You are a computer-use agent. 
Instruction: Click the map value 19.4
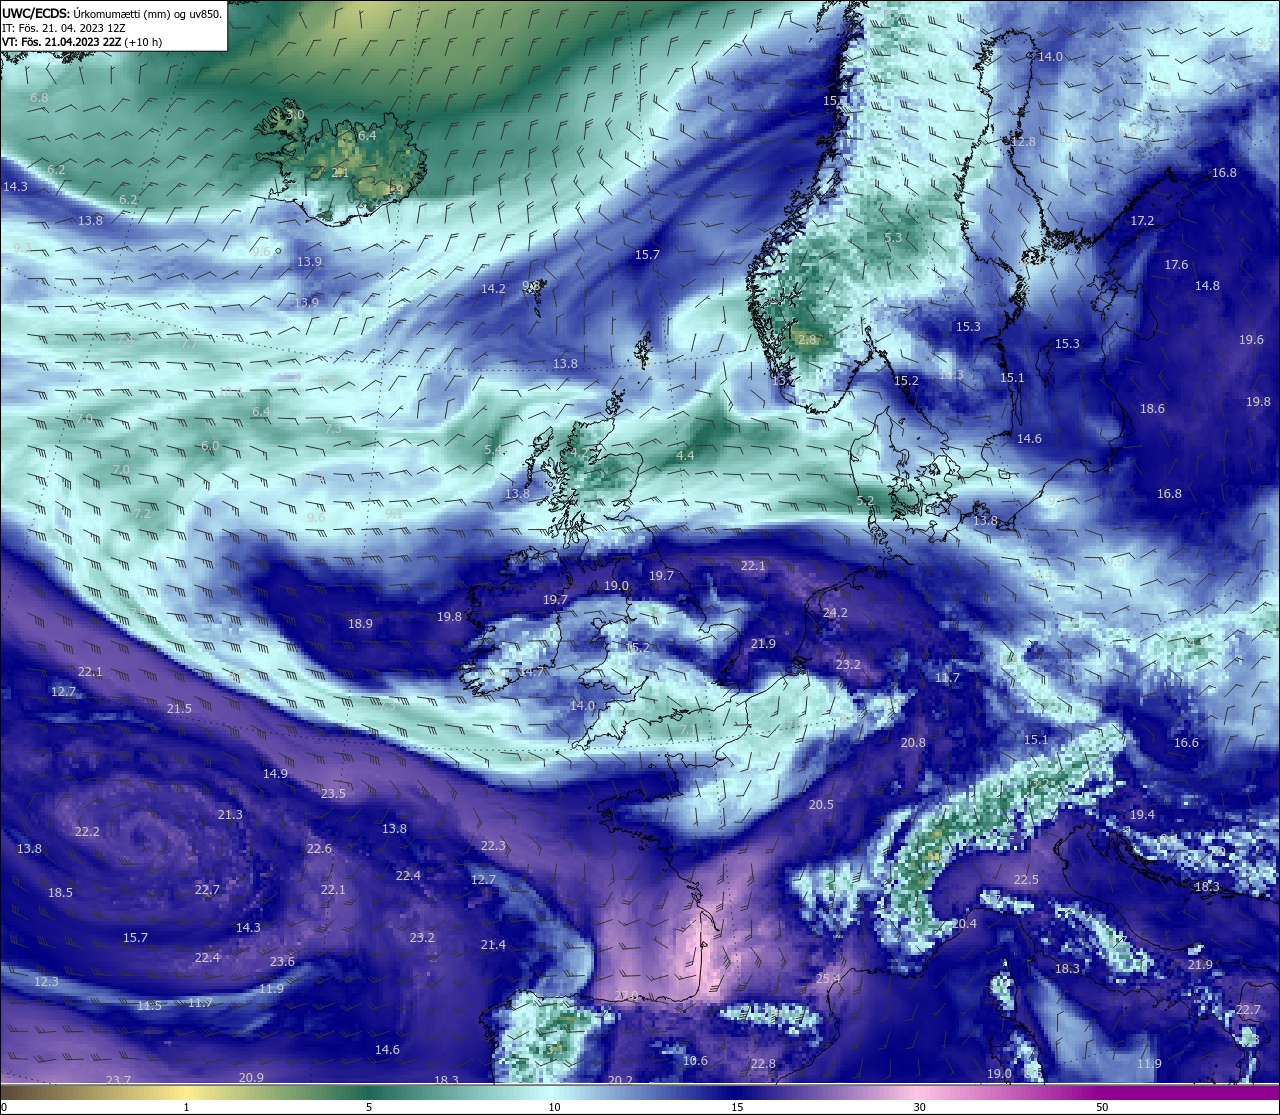(1142, 815)
